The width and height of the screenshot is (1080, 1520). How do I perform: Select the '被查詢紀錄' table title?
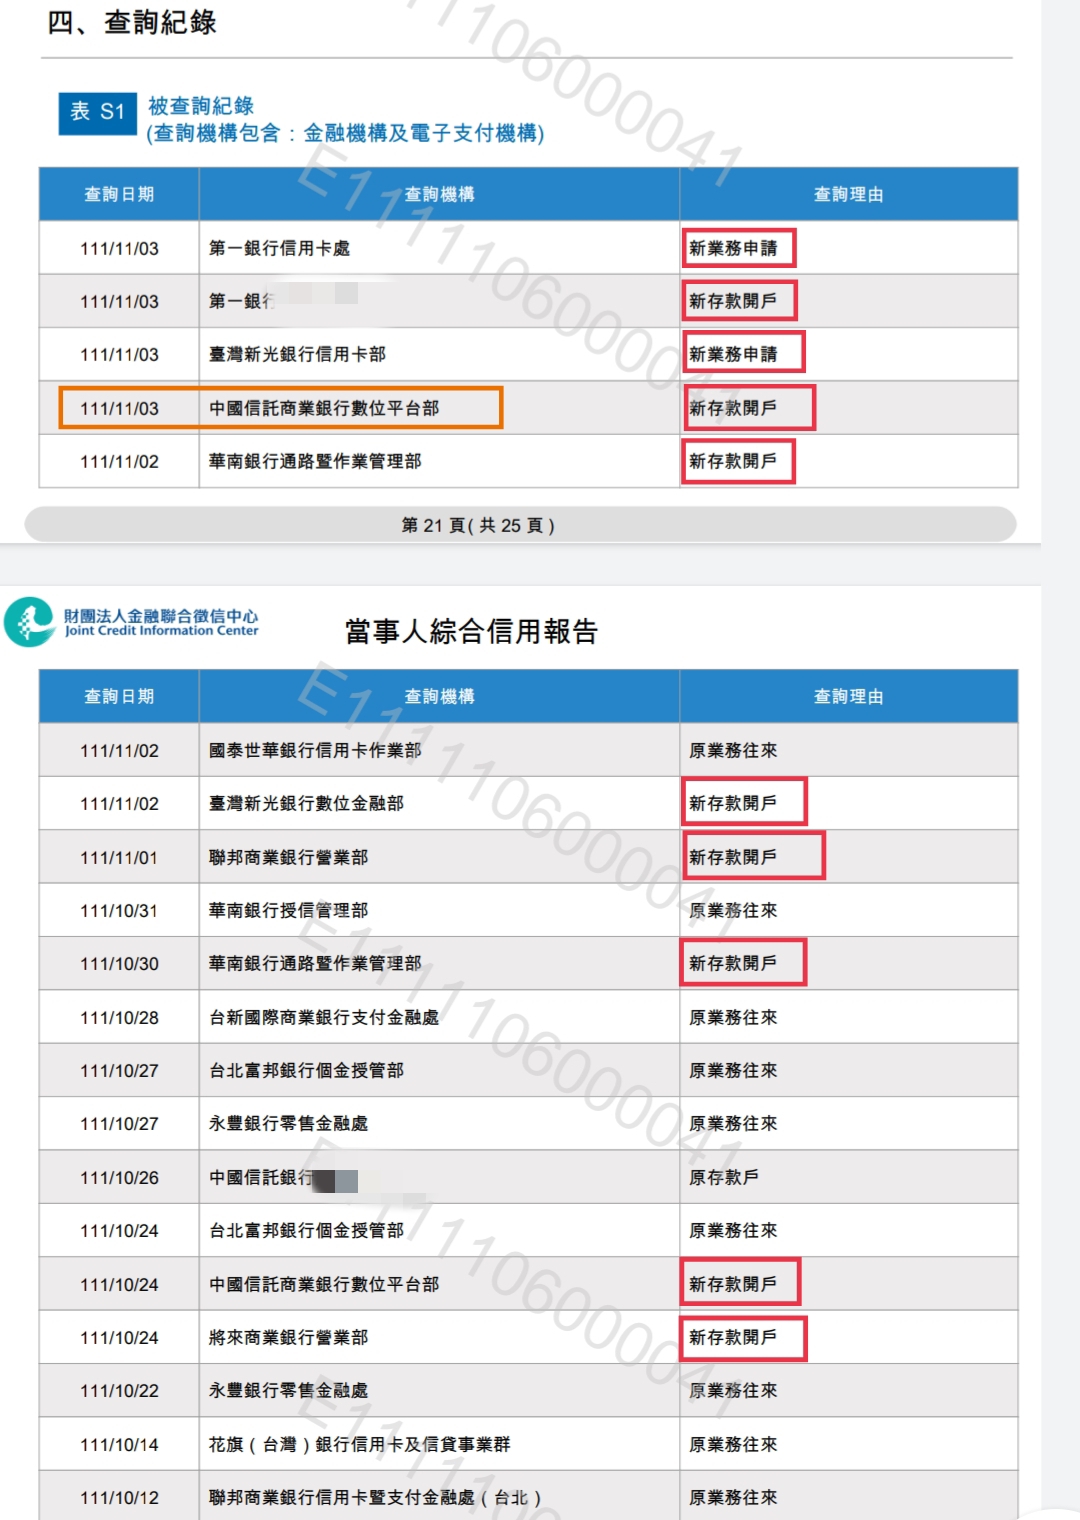coord(201,106)
